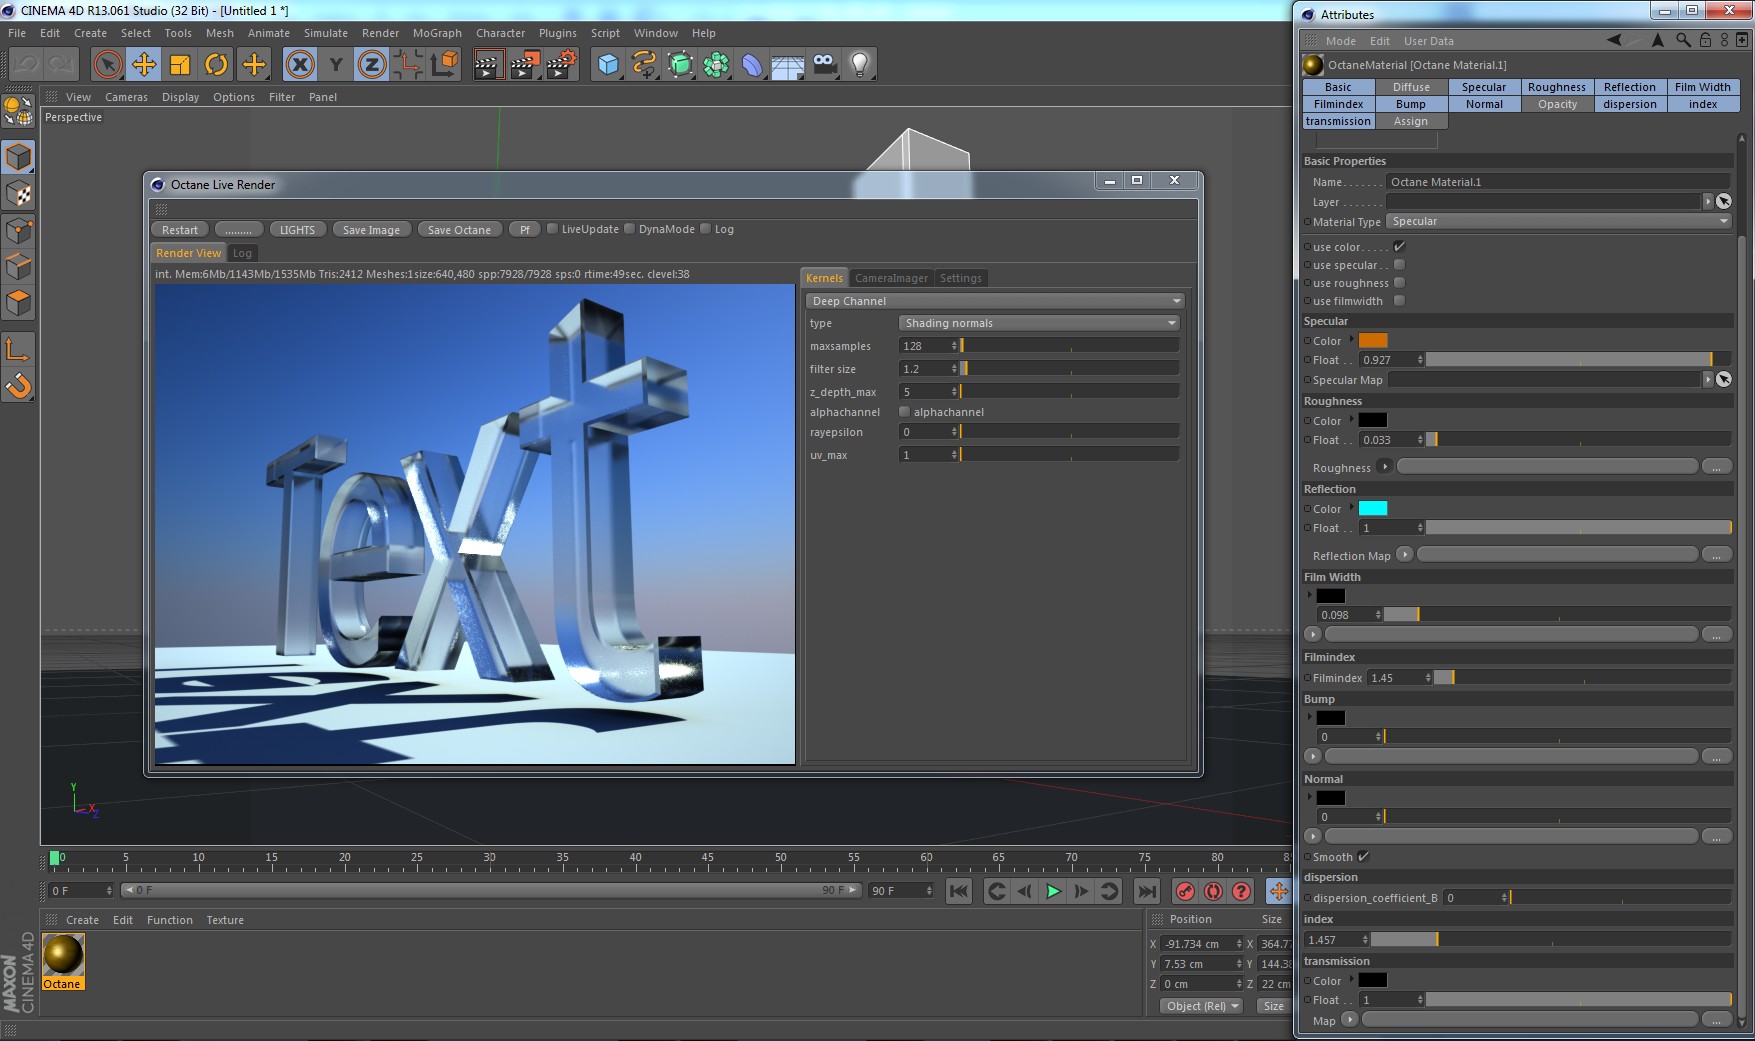Click the Render View clapperboard icon

489,65
